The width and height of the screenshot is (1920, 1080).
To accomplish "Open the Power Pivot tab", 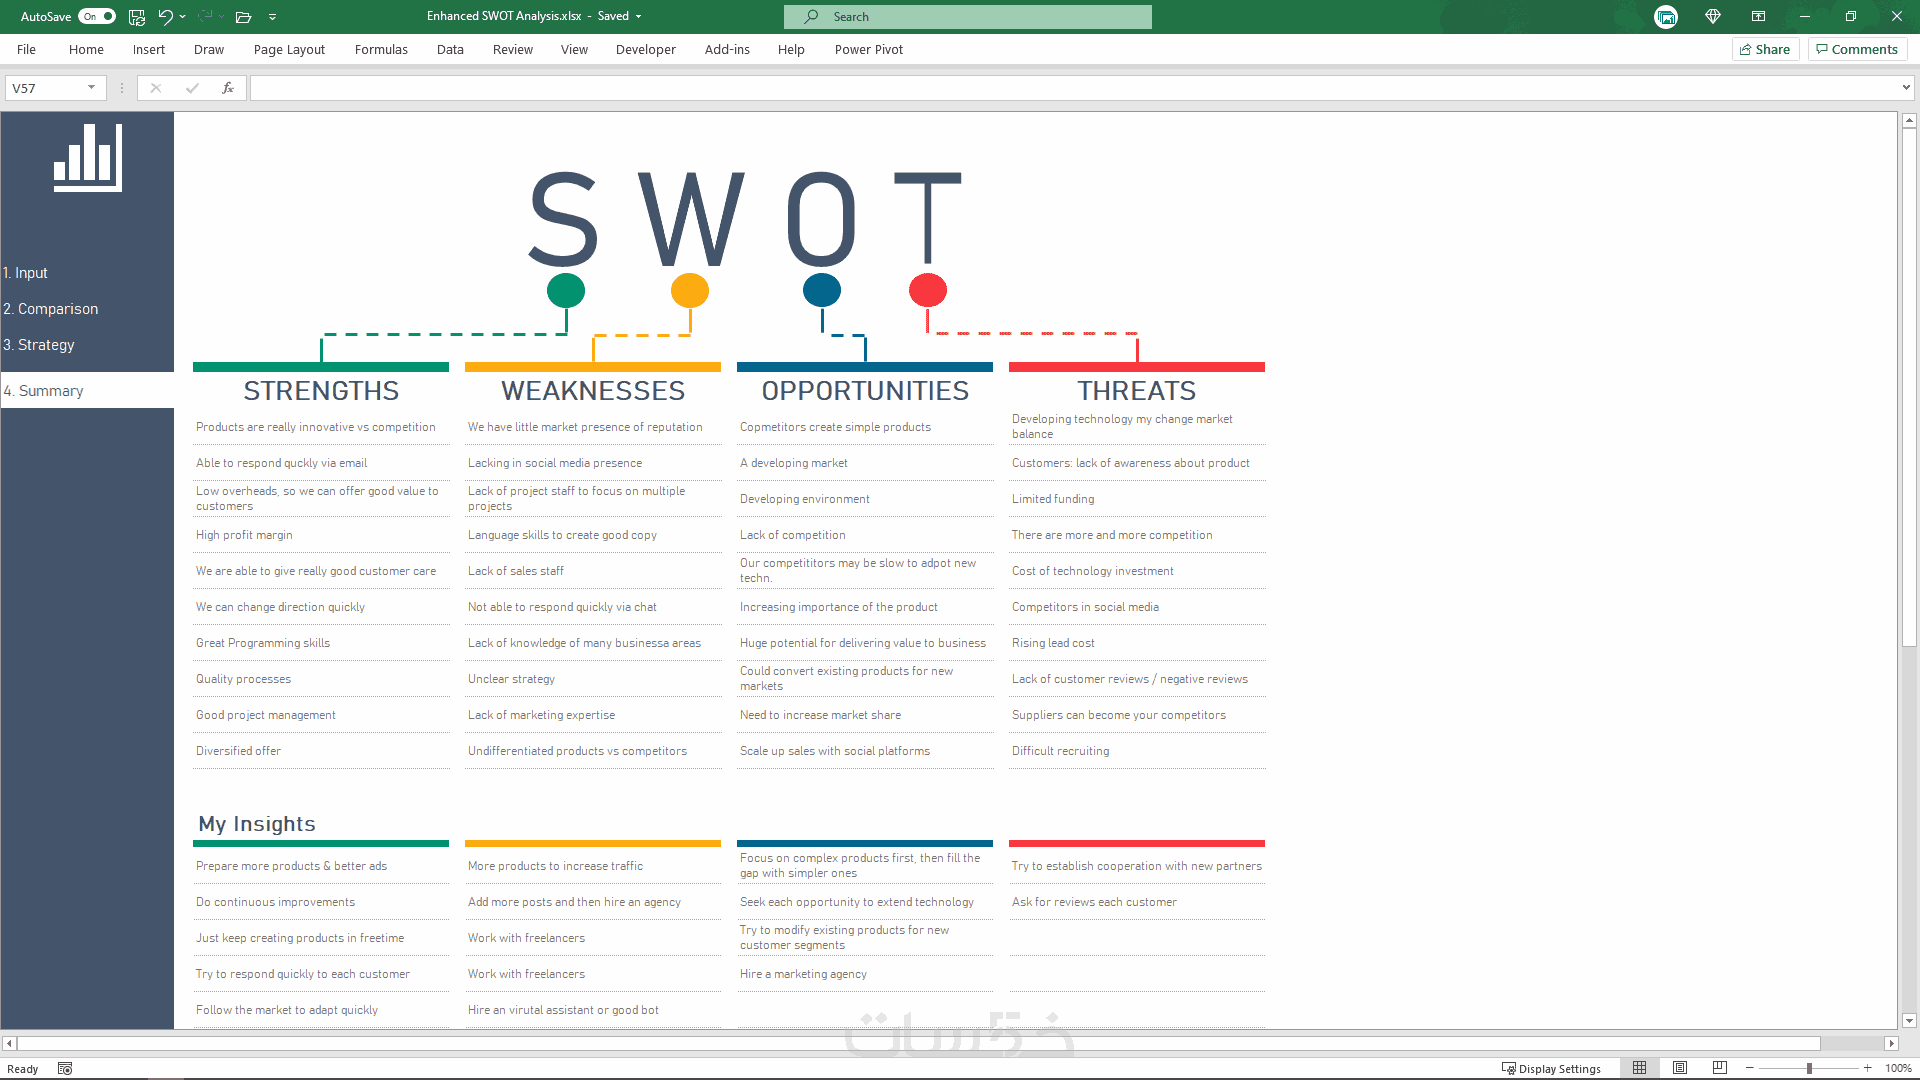I will tap(868, 49).
